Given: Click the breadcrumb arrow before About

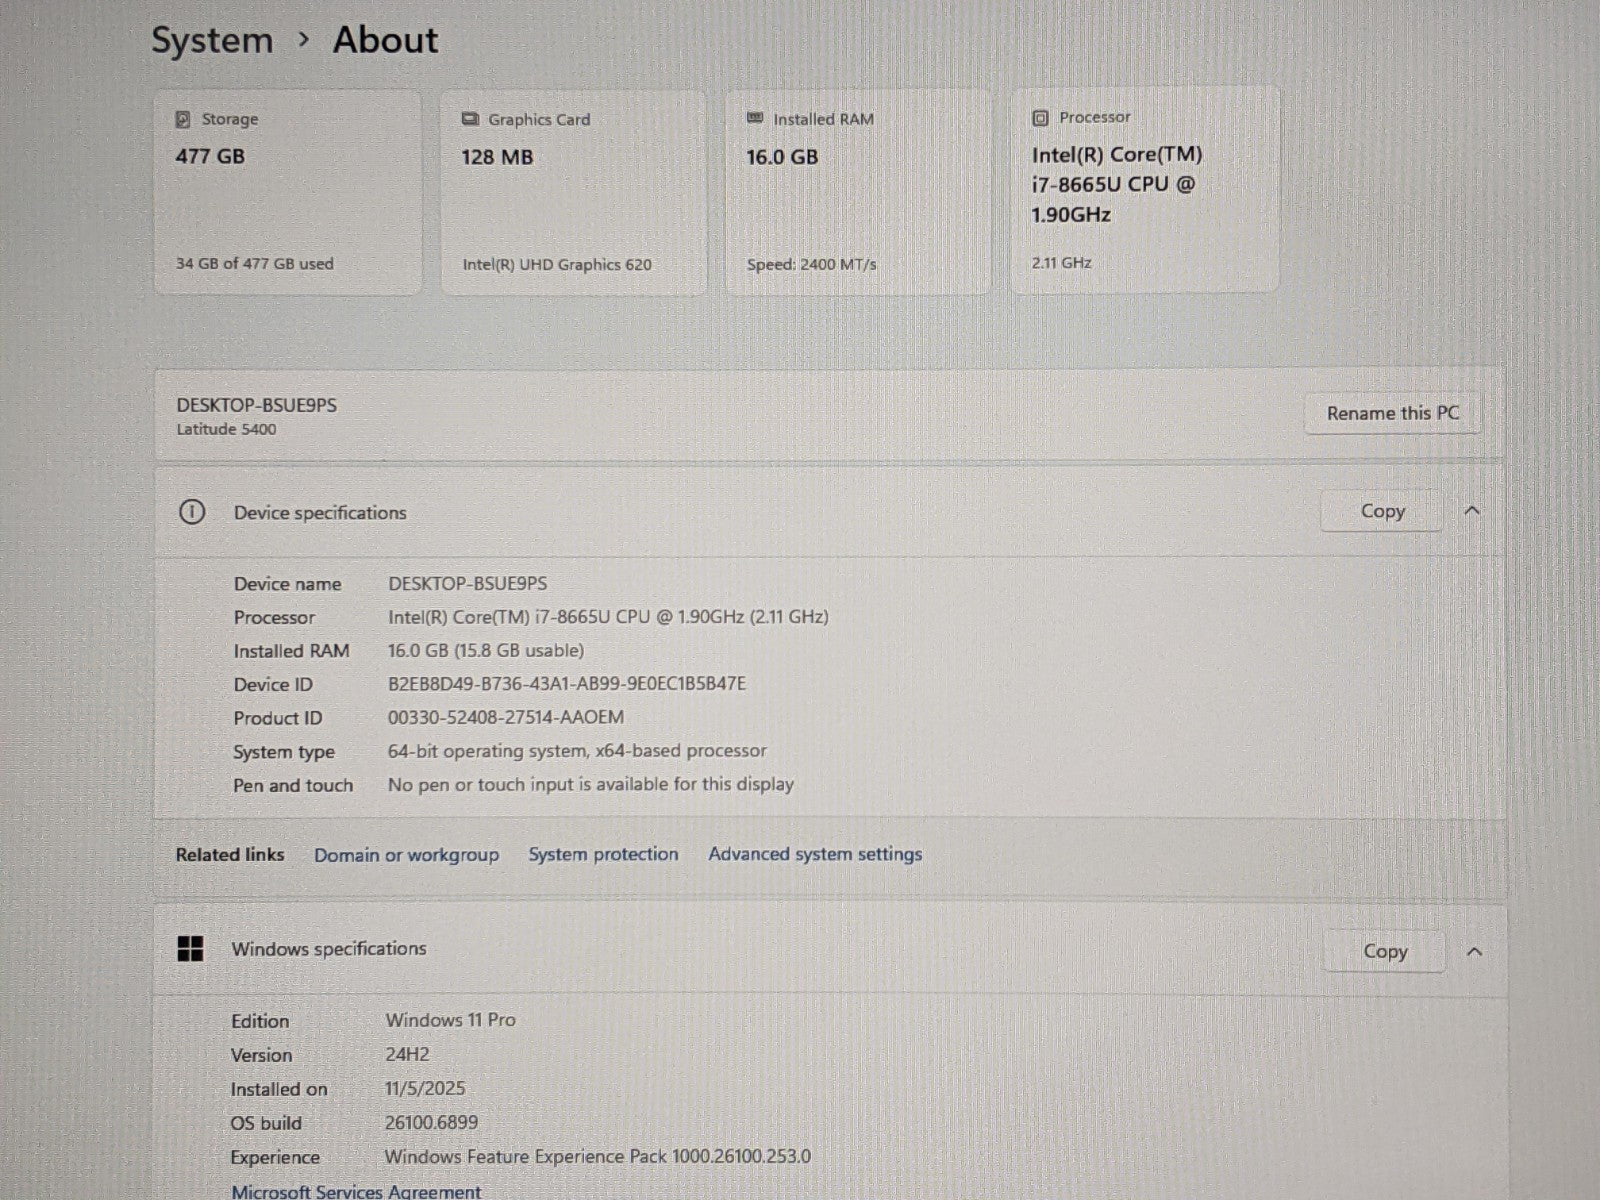Looking at the screenshot, I should tap(304, 40).
